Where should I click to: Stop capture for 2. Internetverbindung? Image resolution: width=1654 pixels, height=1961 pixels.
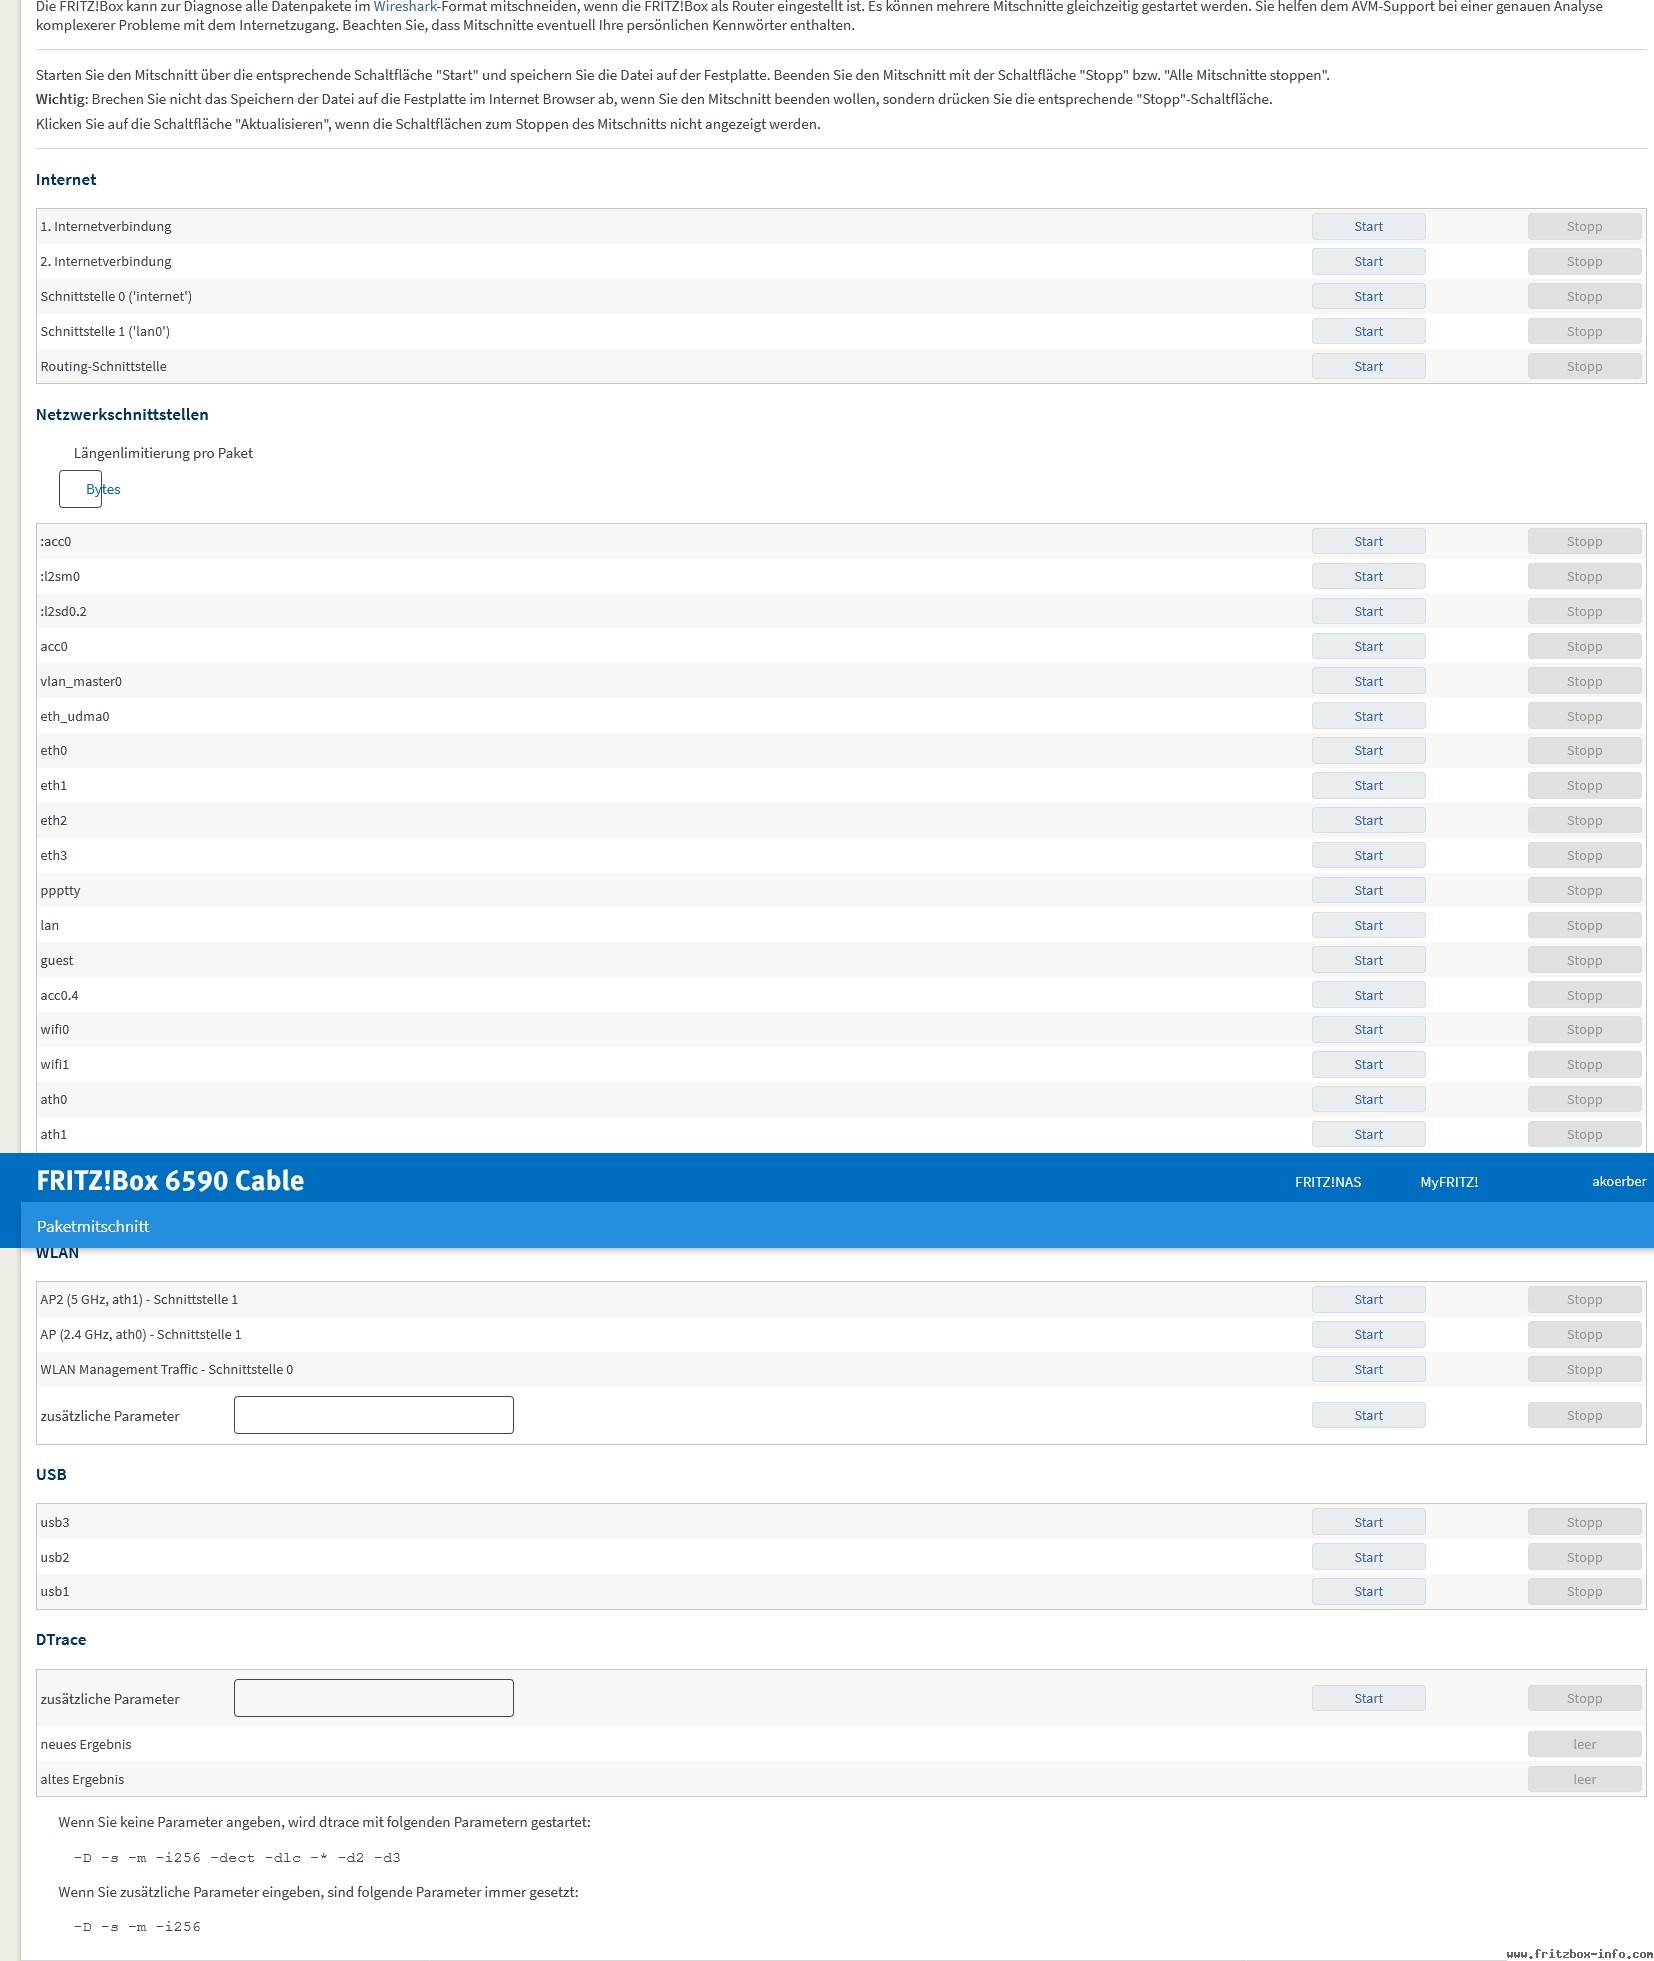pyautogui.click(x=1584, y=262)
